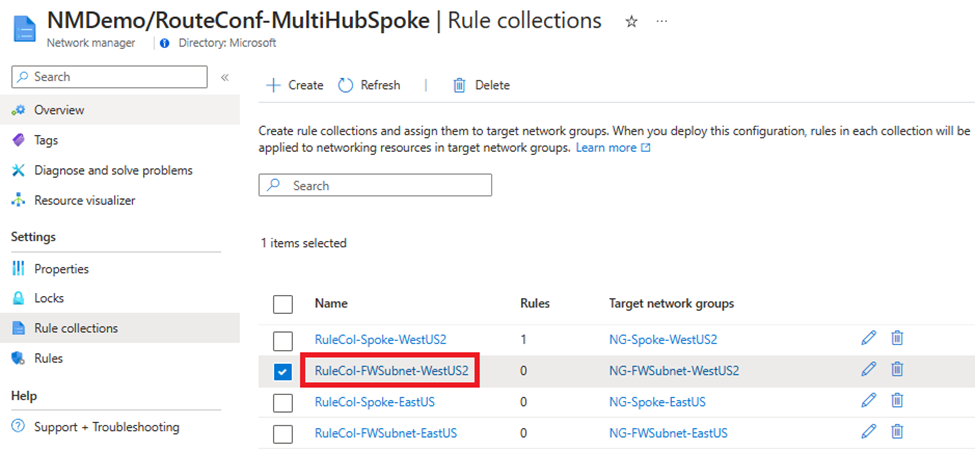
Task: Toggle the select-all header checkbox
Action: click(x=283, y=303)
